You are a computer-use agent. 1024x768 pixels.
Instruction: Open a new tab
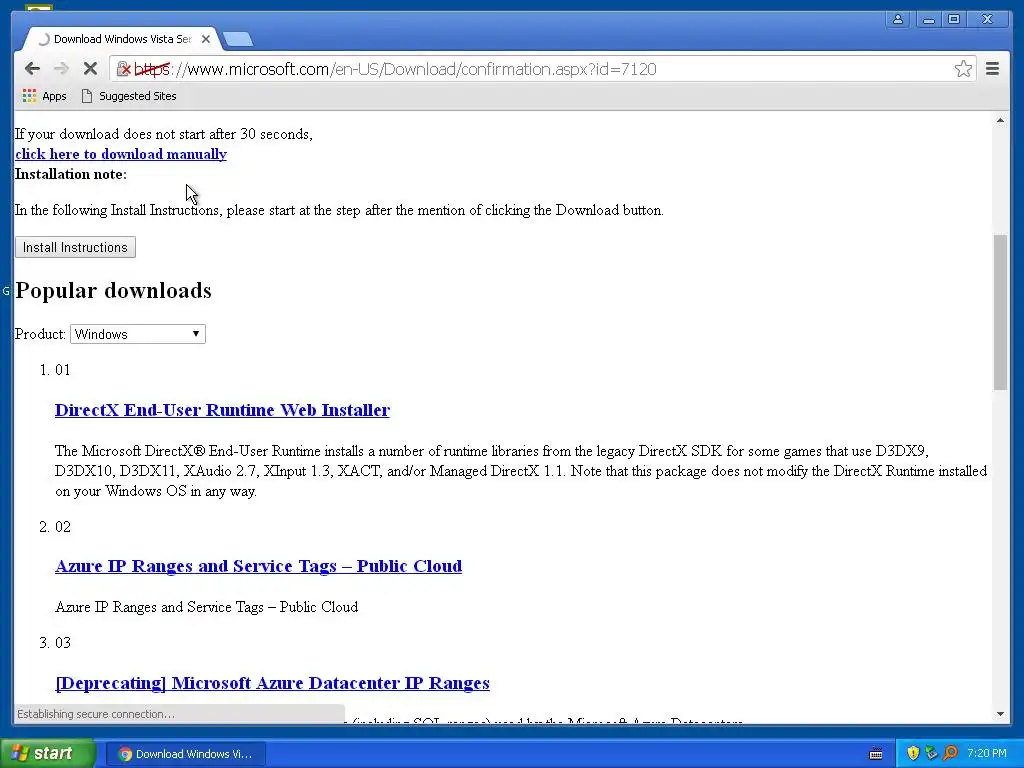238,39
